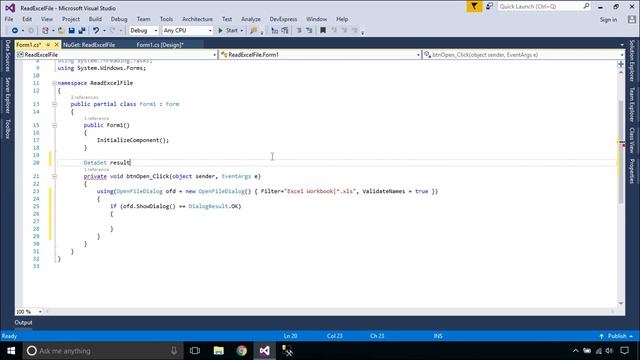
Task: Click the Find in Files toolbar icon
Action: coord(254,31)
